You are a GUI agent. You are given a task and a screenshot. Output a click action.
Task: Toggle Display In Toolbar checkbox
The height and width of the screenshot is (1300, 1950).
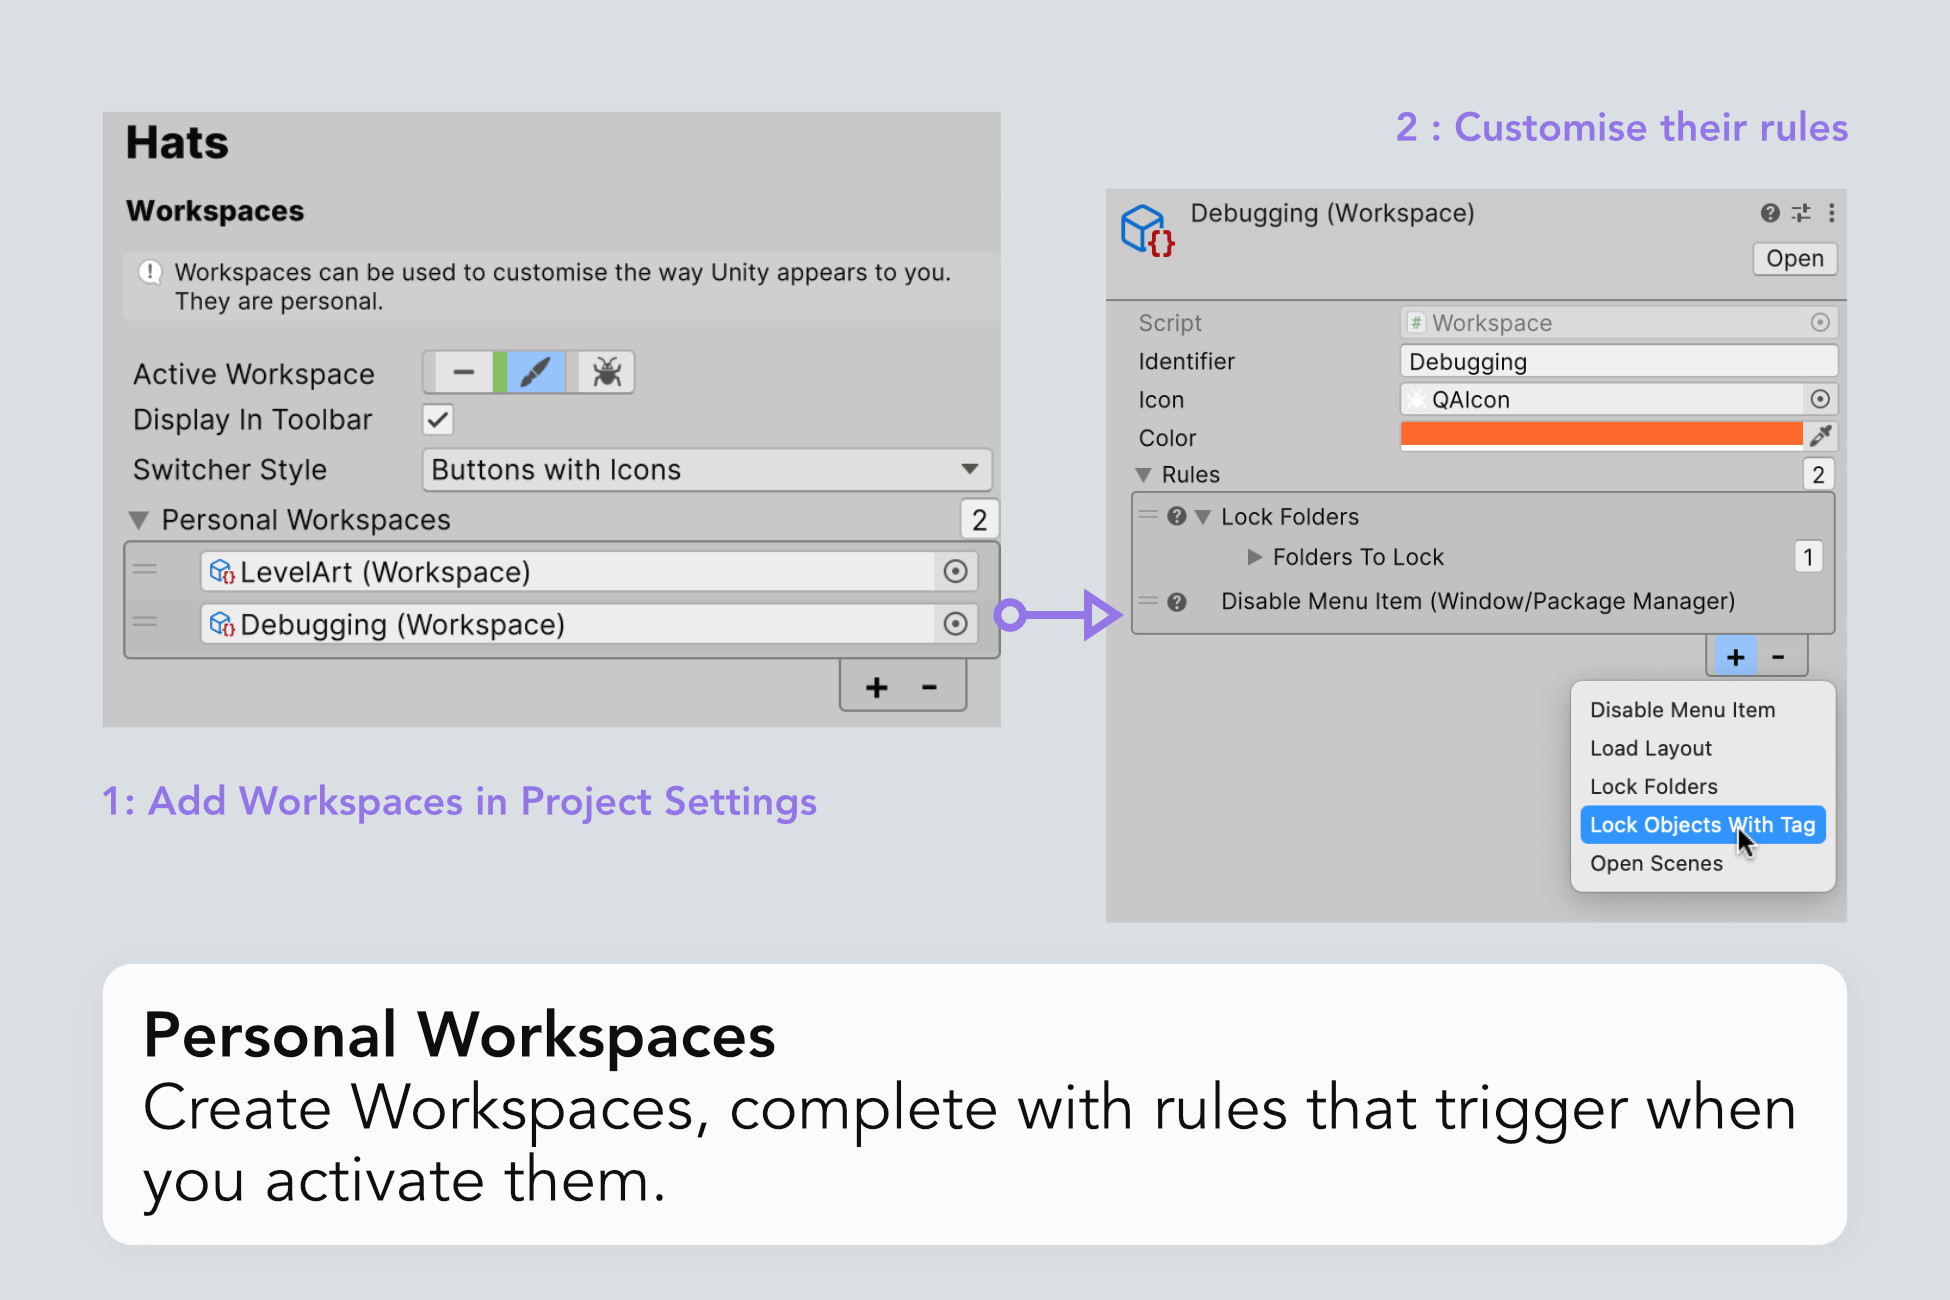tap(438, 420)
